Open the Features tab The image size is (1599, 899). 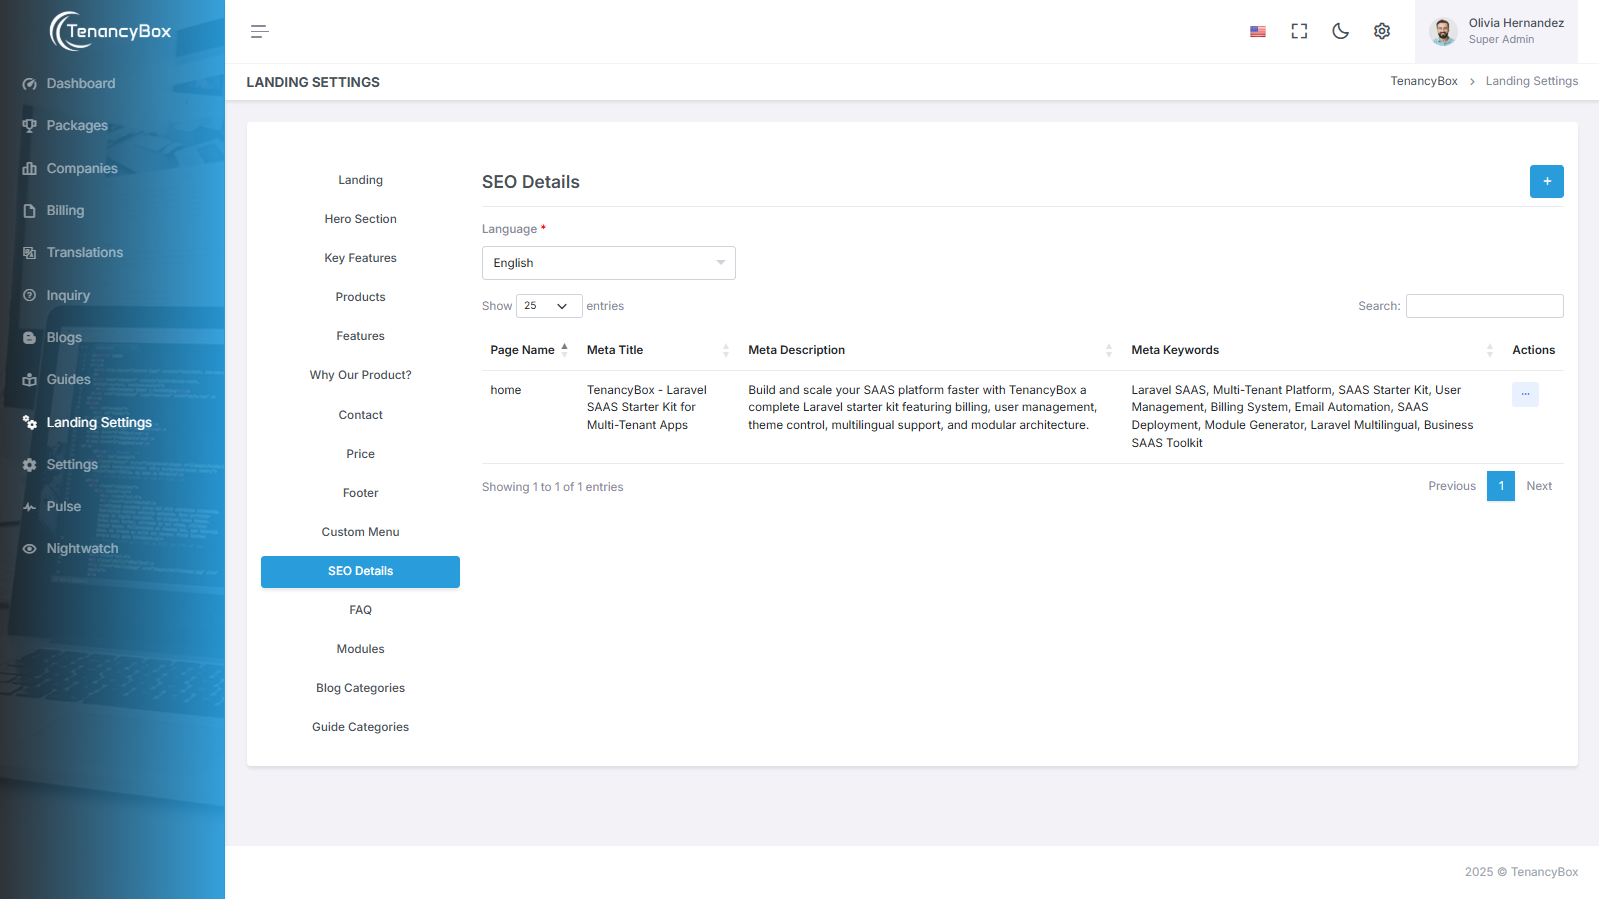coord(360,336)
